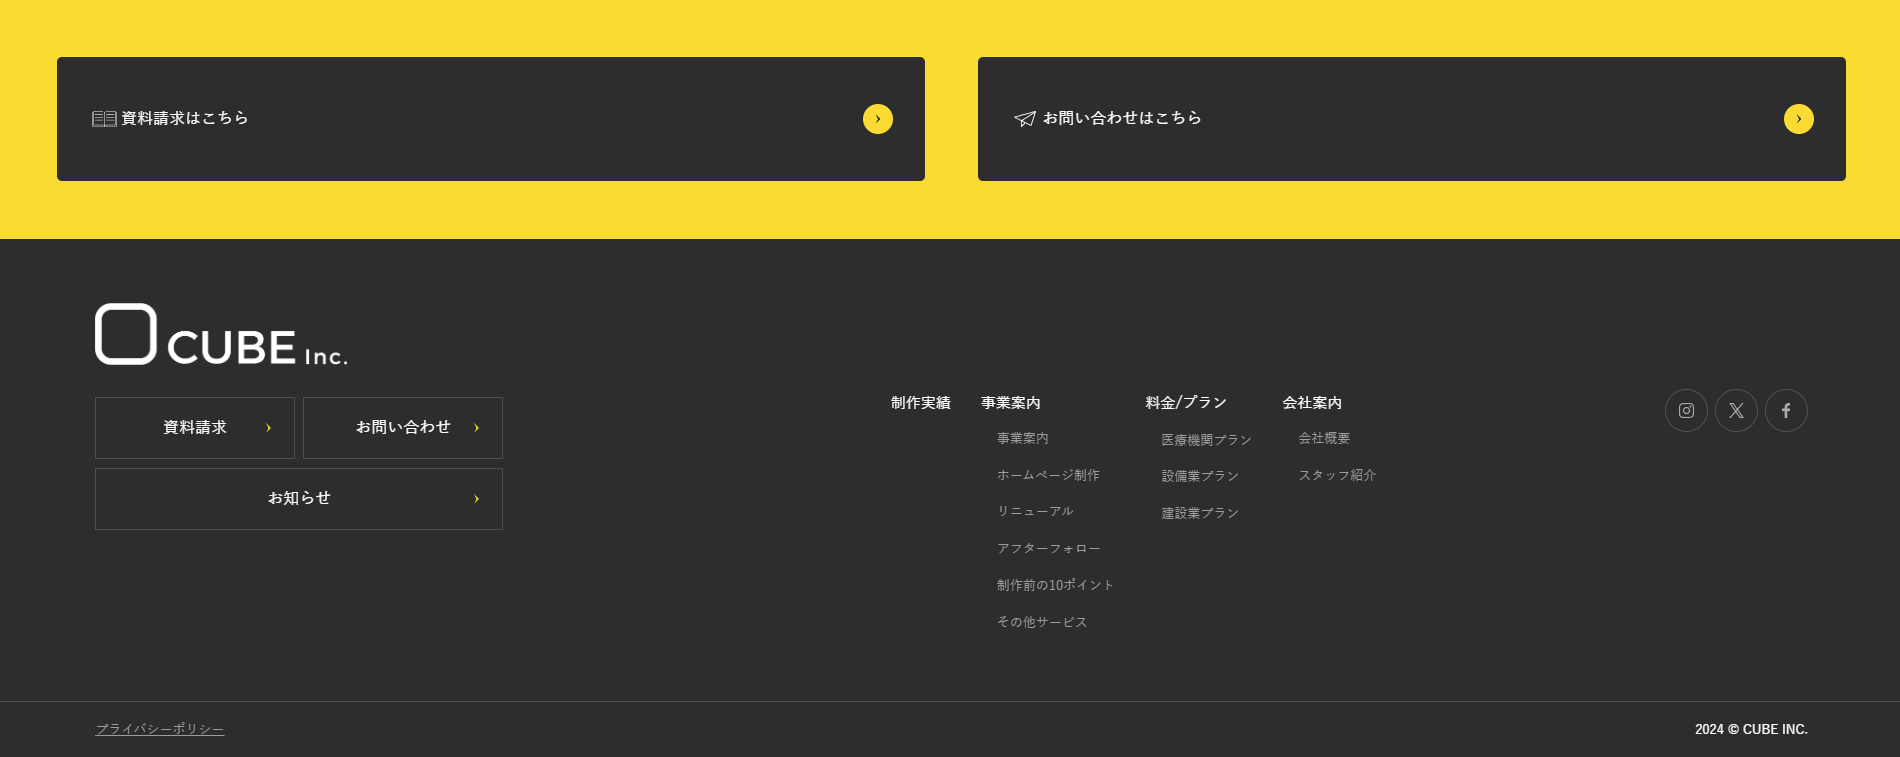Screen dimensions: 1900x757
Task: Click the 資料請求 footer button
Action: pos(195,428)
